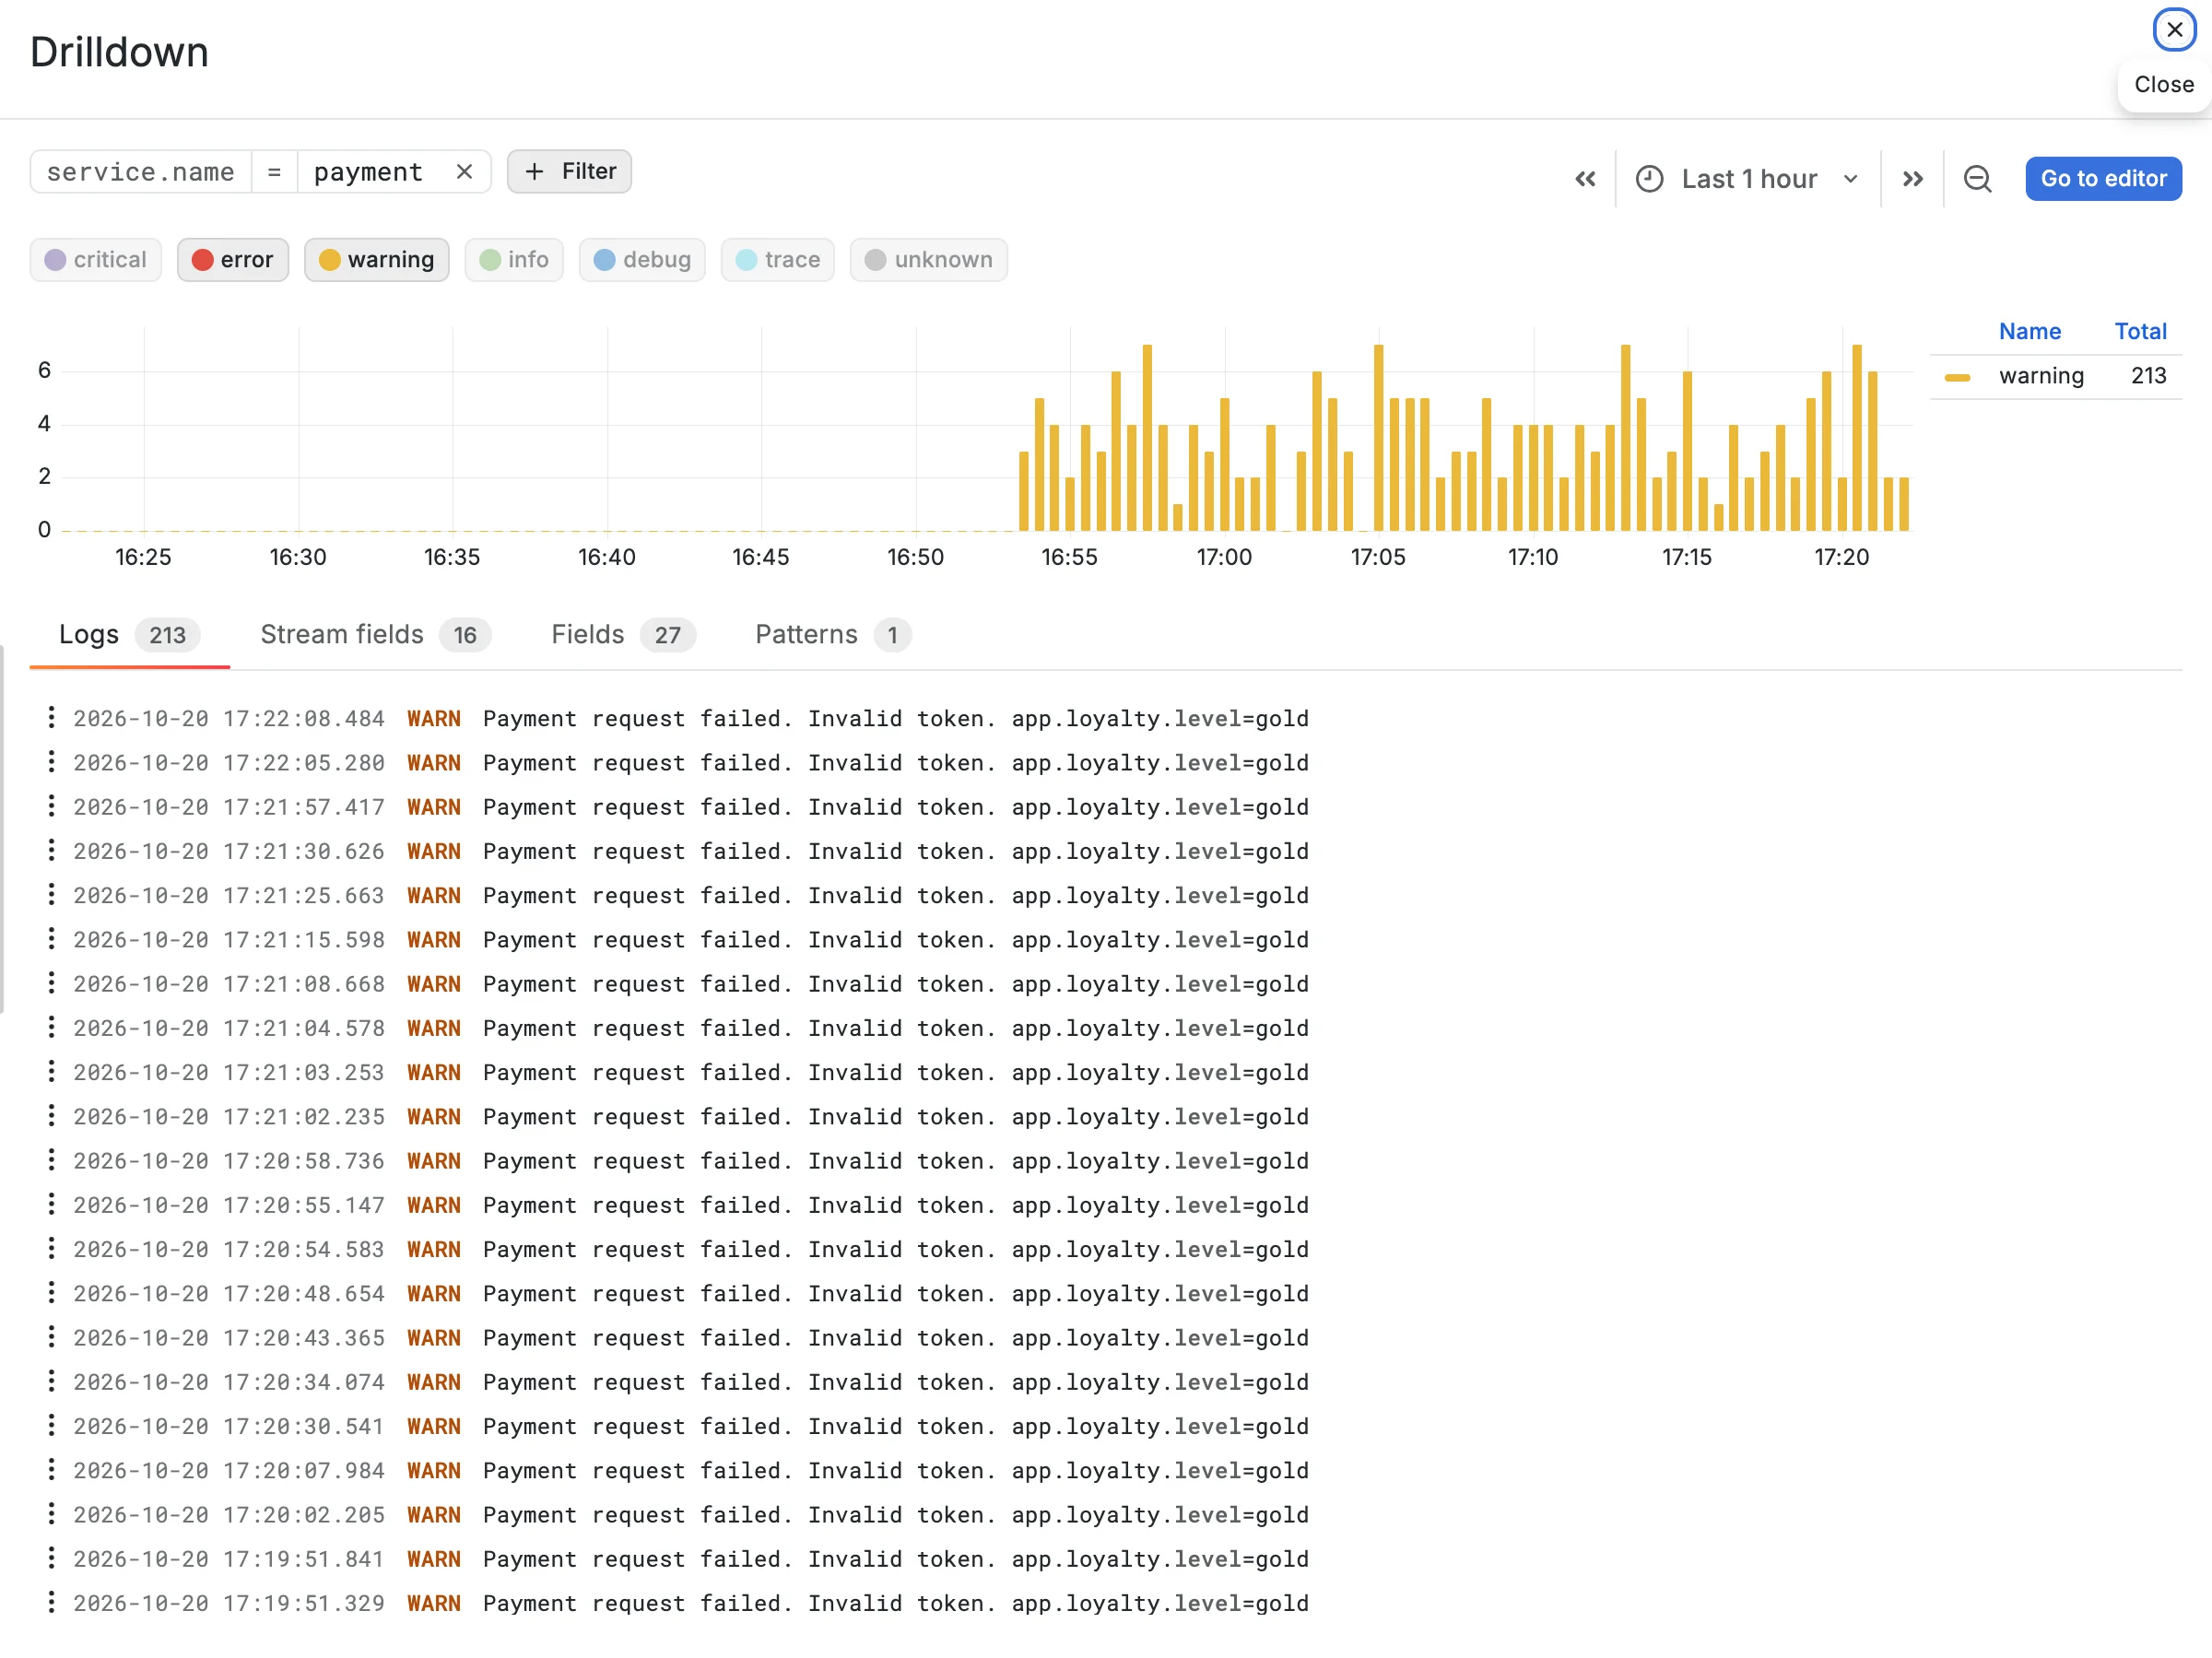
Task: Switch to the Stream fields tab
Action: (x=376, y=635)
